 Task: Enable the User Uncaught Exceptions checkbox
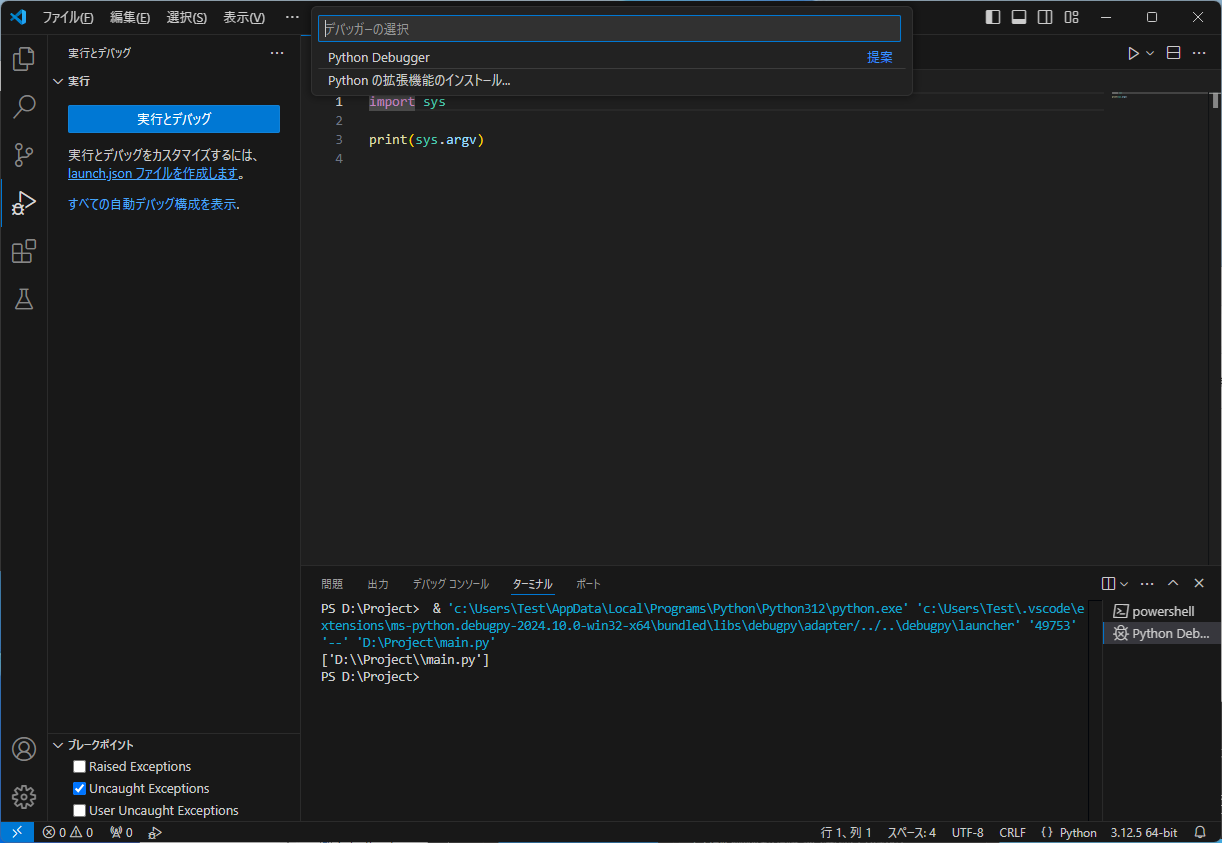tap(79, 810)
